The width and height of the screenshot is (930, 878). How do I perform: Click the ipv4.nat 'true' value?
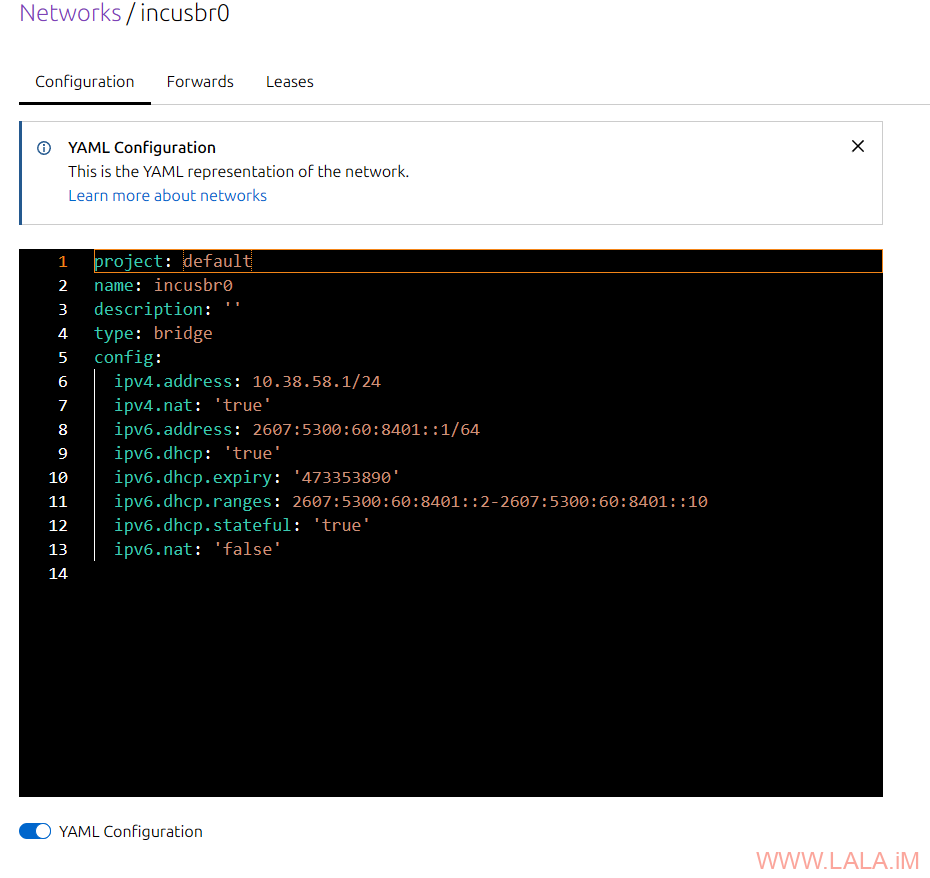[242, 405]
